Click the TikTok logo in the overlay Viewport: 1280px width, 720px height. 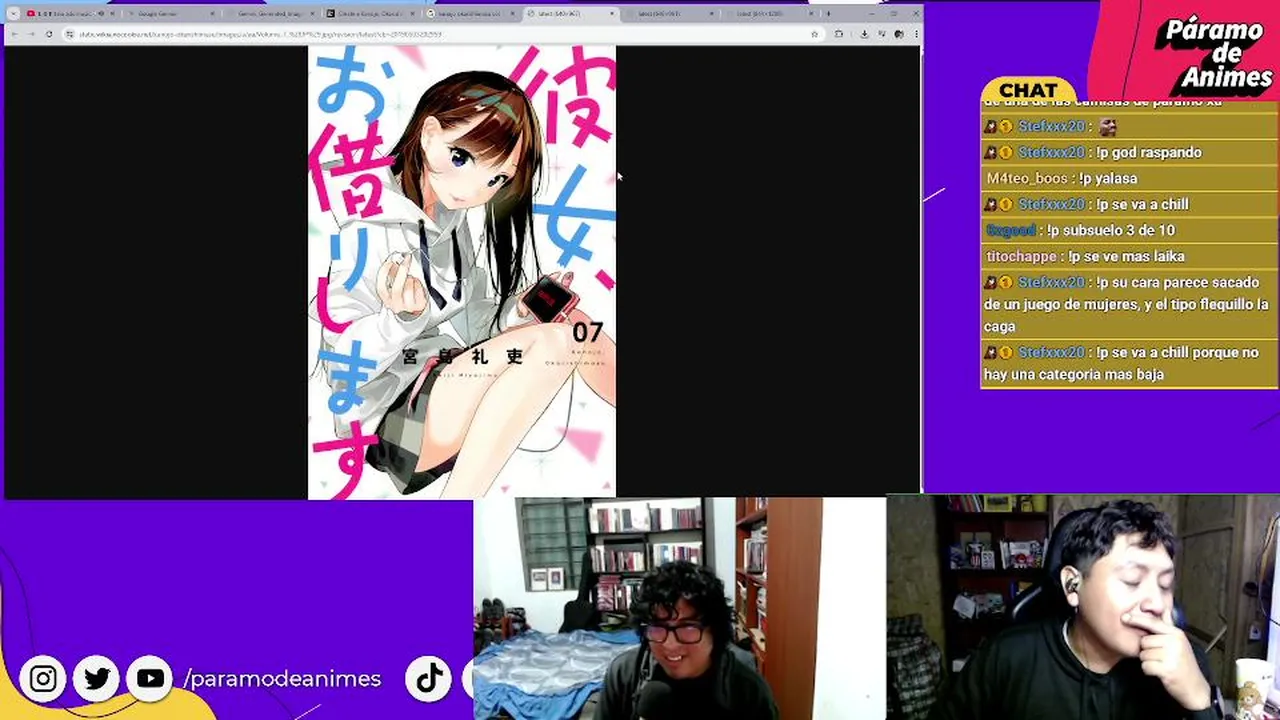tap(429, 679)
